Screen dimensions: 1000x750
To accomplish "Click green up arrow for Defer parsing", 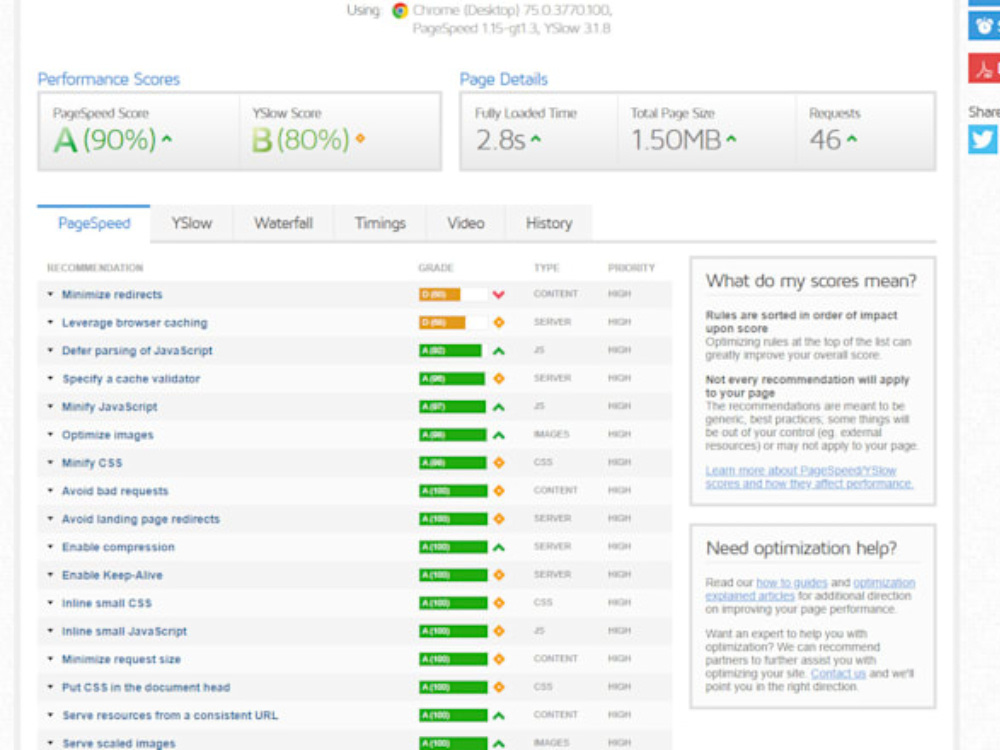I will pos(499,351).
